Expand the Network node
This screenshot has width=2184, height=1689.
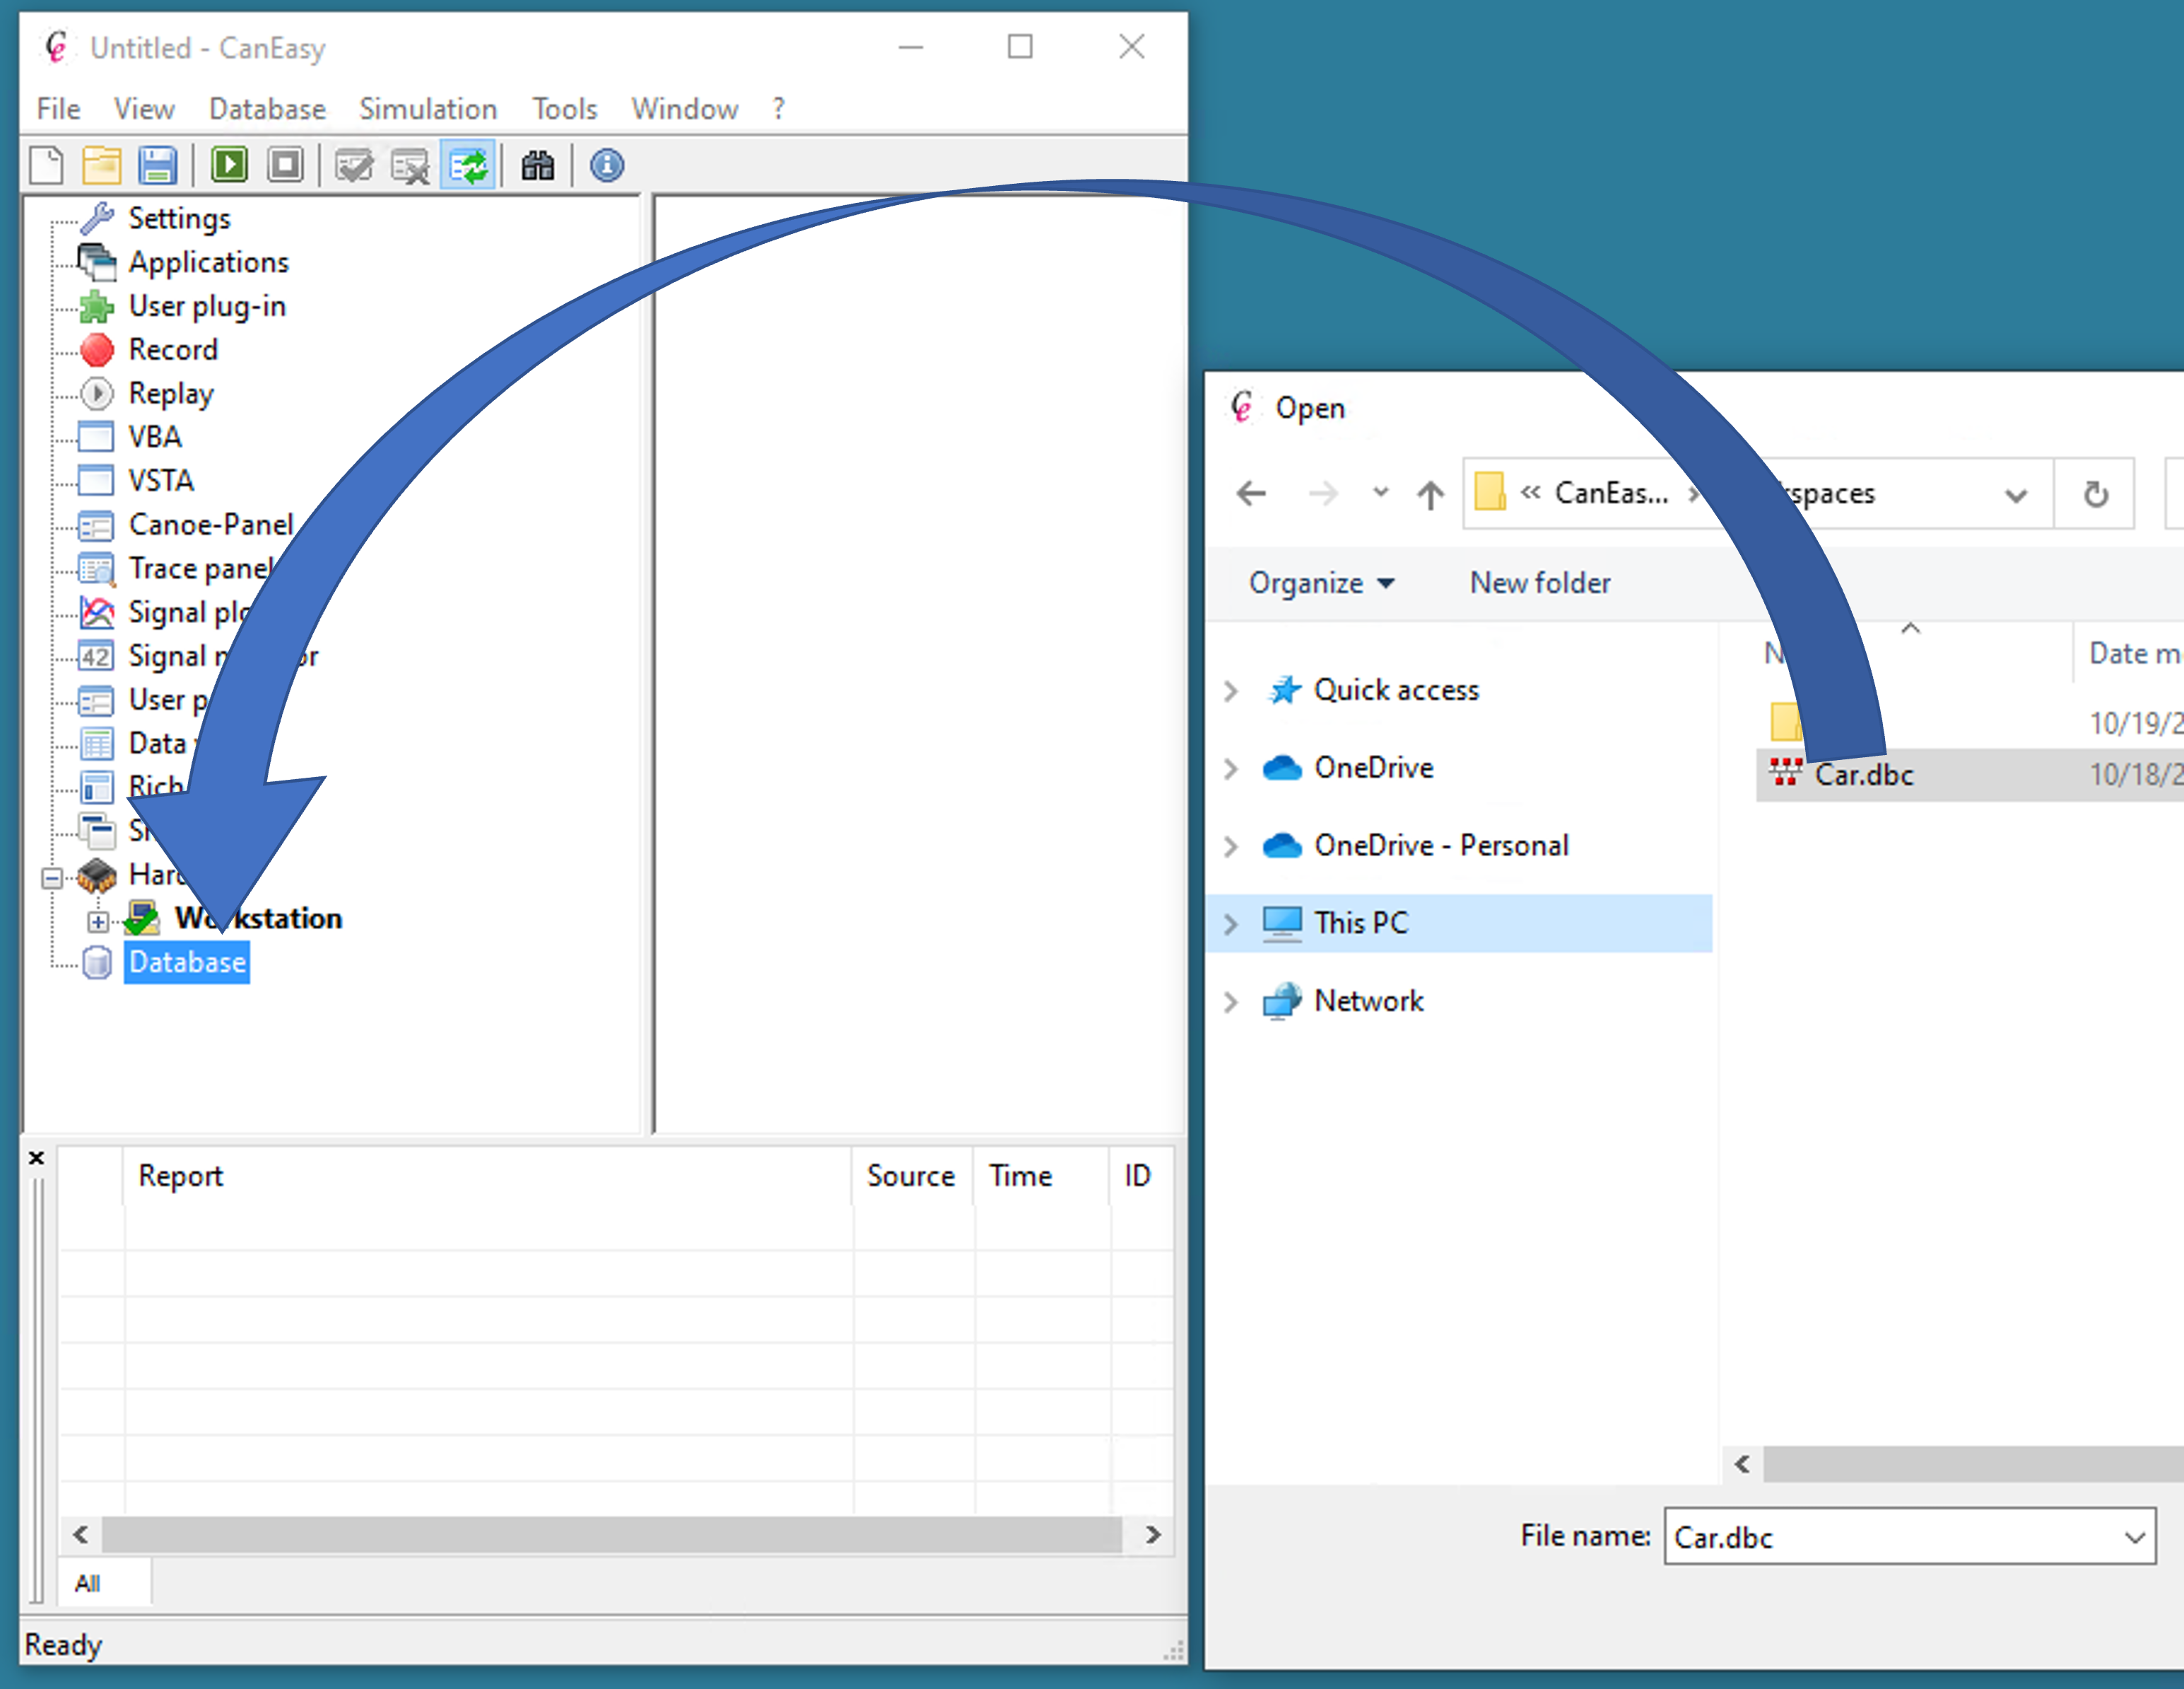(x=1231, y=1001)
